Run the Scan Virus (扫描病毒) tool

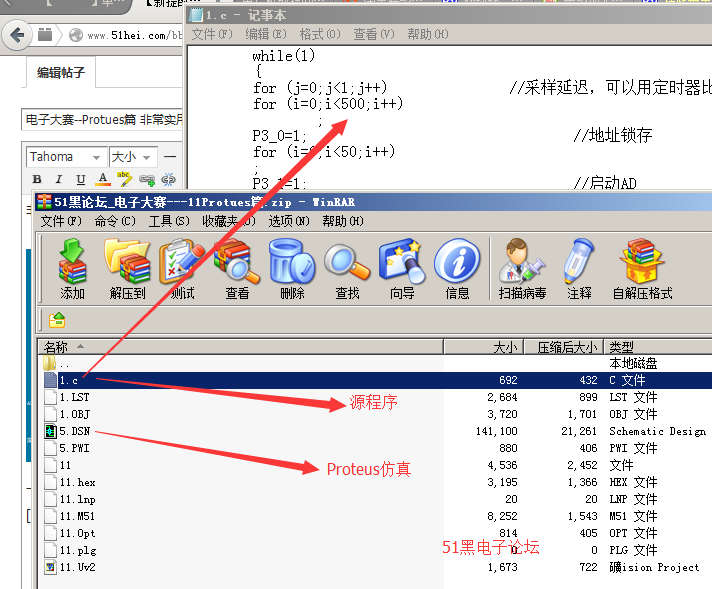pos(522,269)
